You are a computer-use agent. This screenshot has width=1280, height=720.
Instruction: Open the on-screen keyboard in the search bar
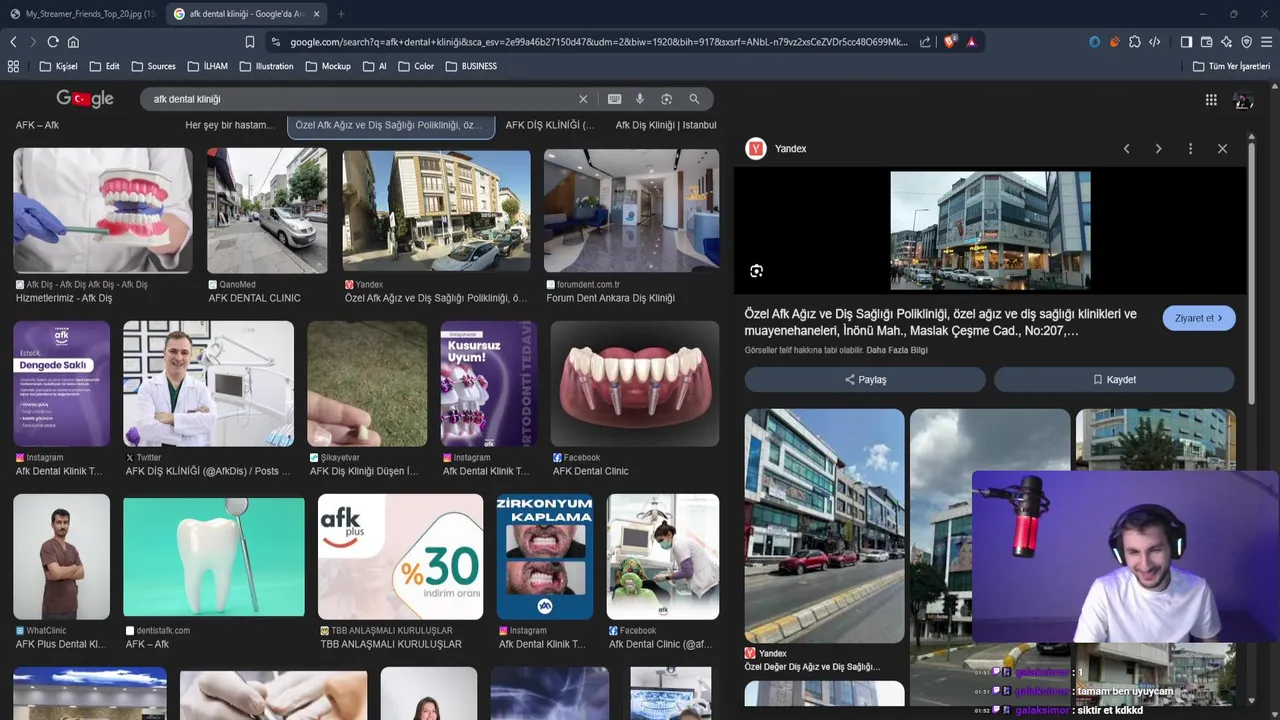click(x=614, y=99)
